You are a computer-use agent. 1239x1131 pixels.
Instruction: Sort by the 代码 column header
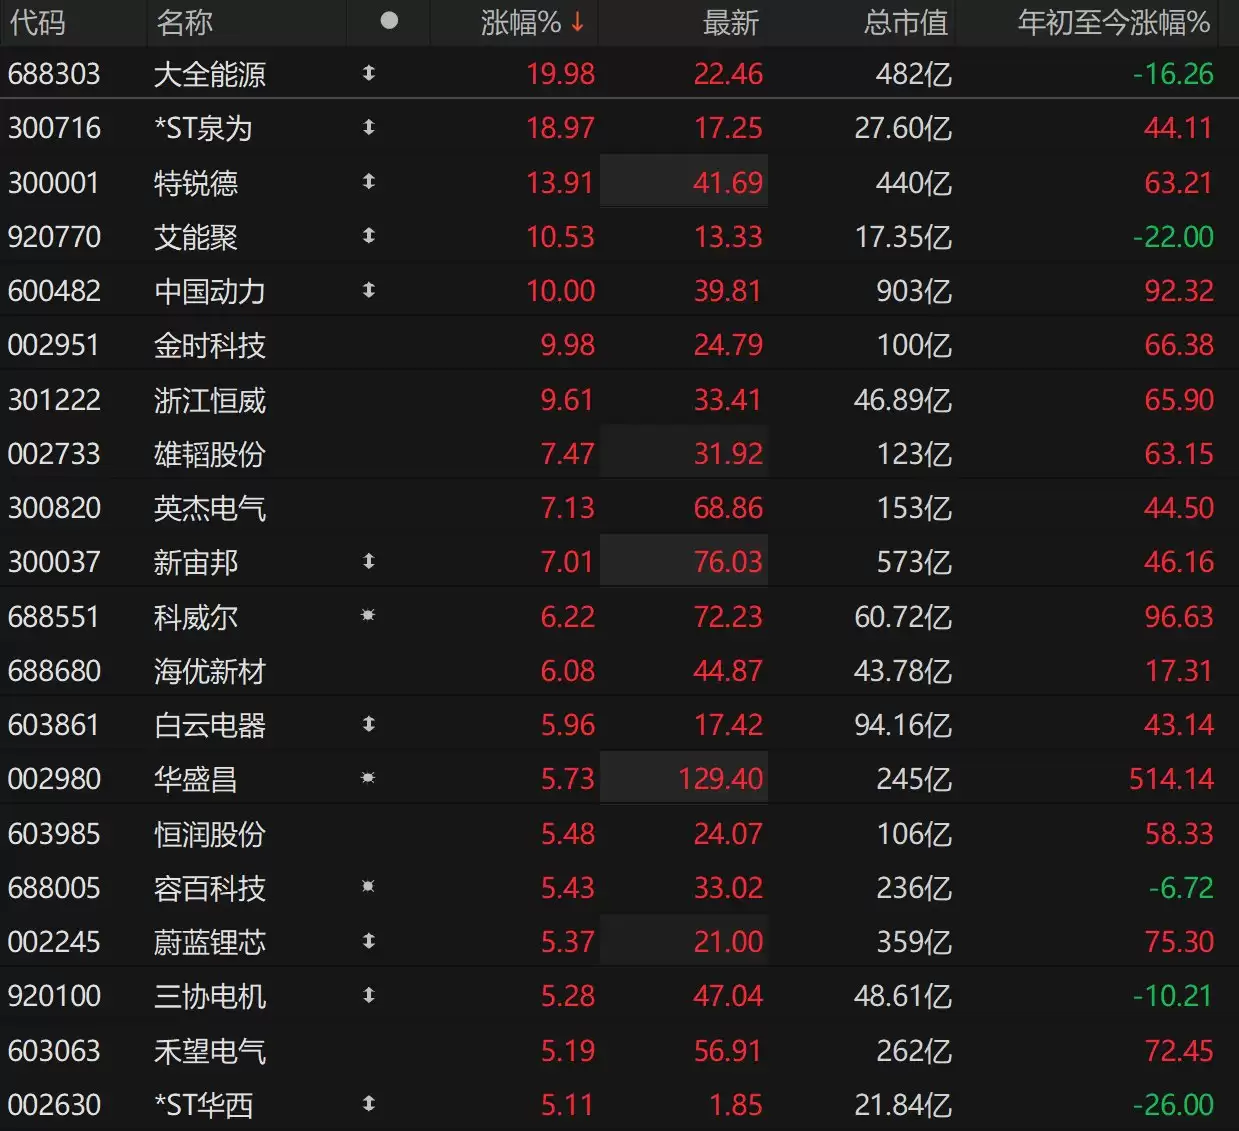[38, 22]
